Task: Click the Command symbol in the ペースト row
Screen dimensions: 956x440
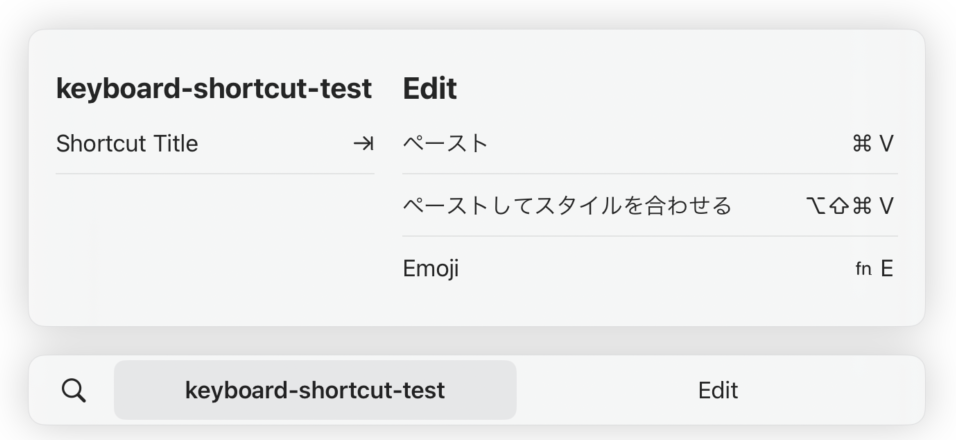Action: (x=861, y=144)
